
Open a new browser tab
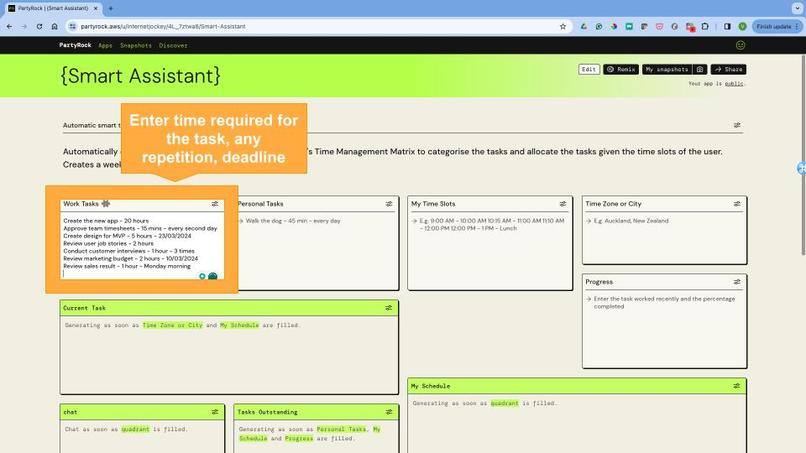(x=111, y=9)
